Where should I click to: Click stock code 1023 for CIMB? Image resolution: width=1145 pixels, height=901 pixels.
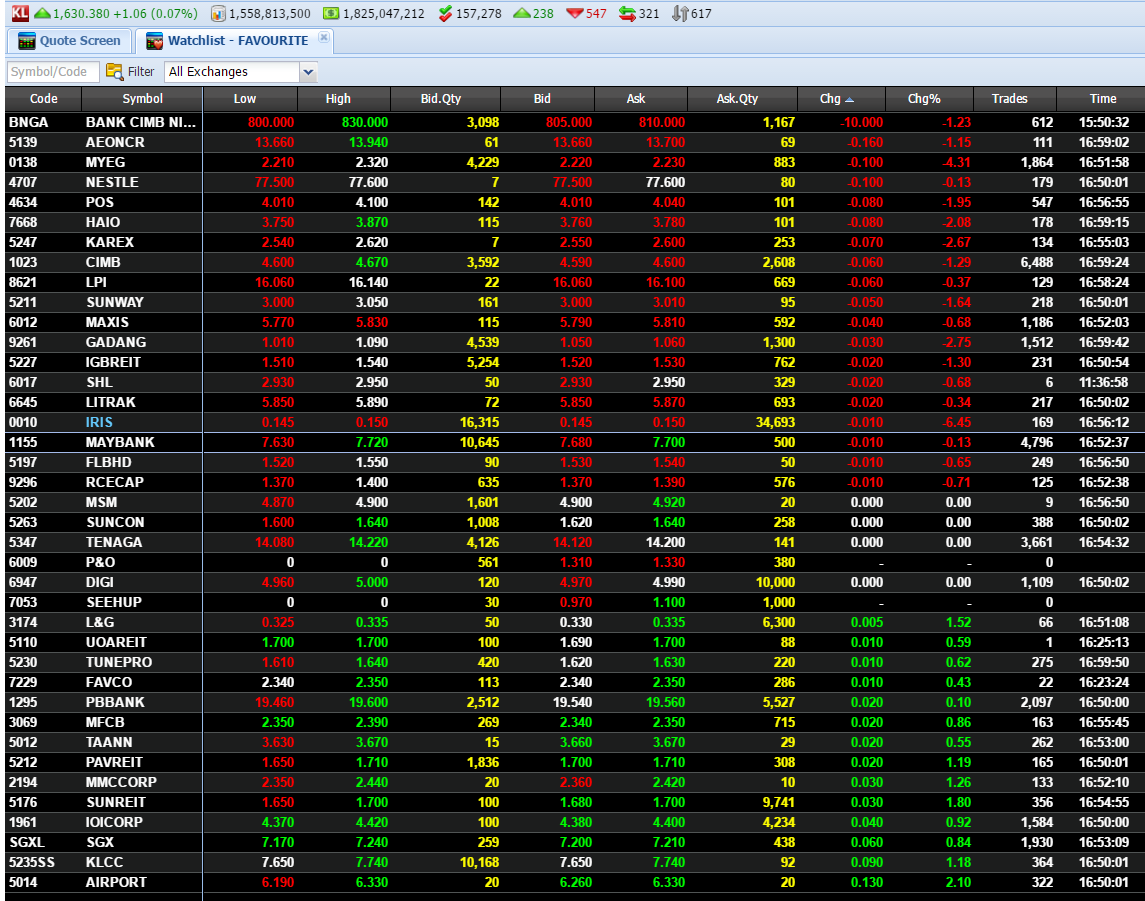[x=23, y=262]
